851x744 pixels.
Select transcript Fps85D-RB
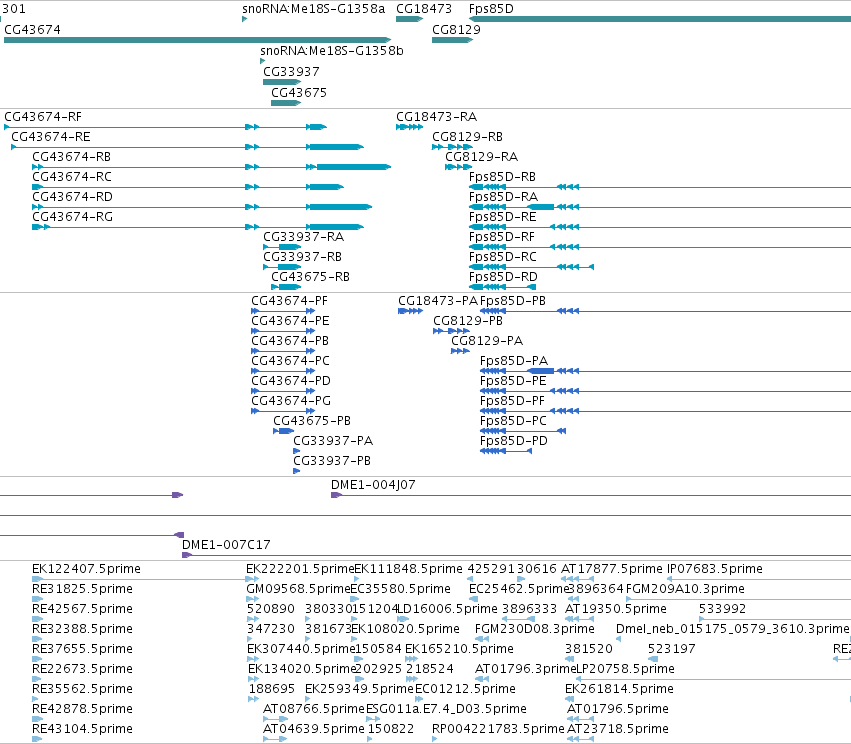click(660, 187)
